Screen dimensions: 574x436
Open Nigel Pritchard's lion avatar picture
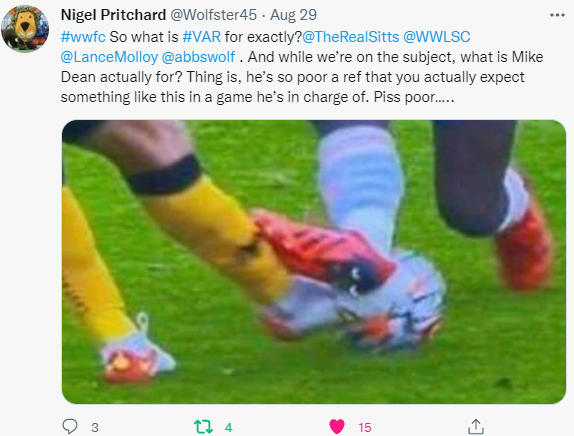coord(25,29)
